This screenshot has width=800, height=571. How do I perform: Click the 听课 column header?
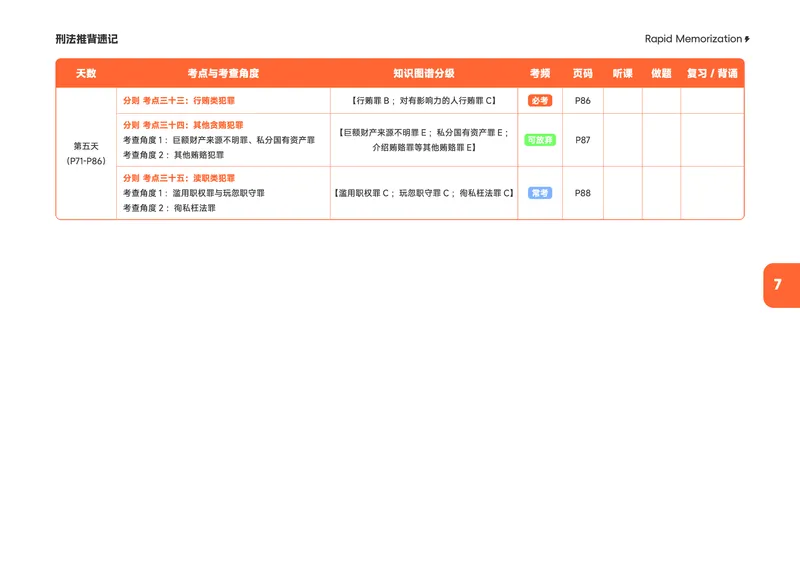point(622,73)
